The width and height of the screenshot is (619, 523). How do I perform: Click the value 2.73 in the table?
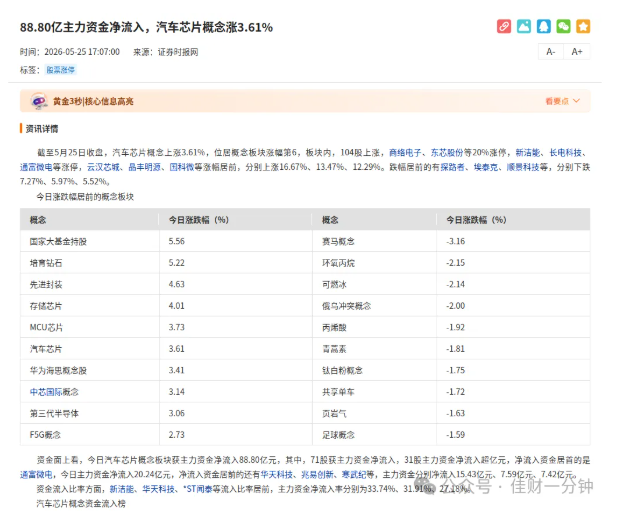[x=176, y=435]
